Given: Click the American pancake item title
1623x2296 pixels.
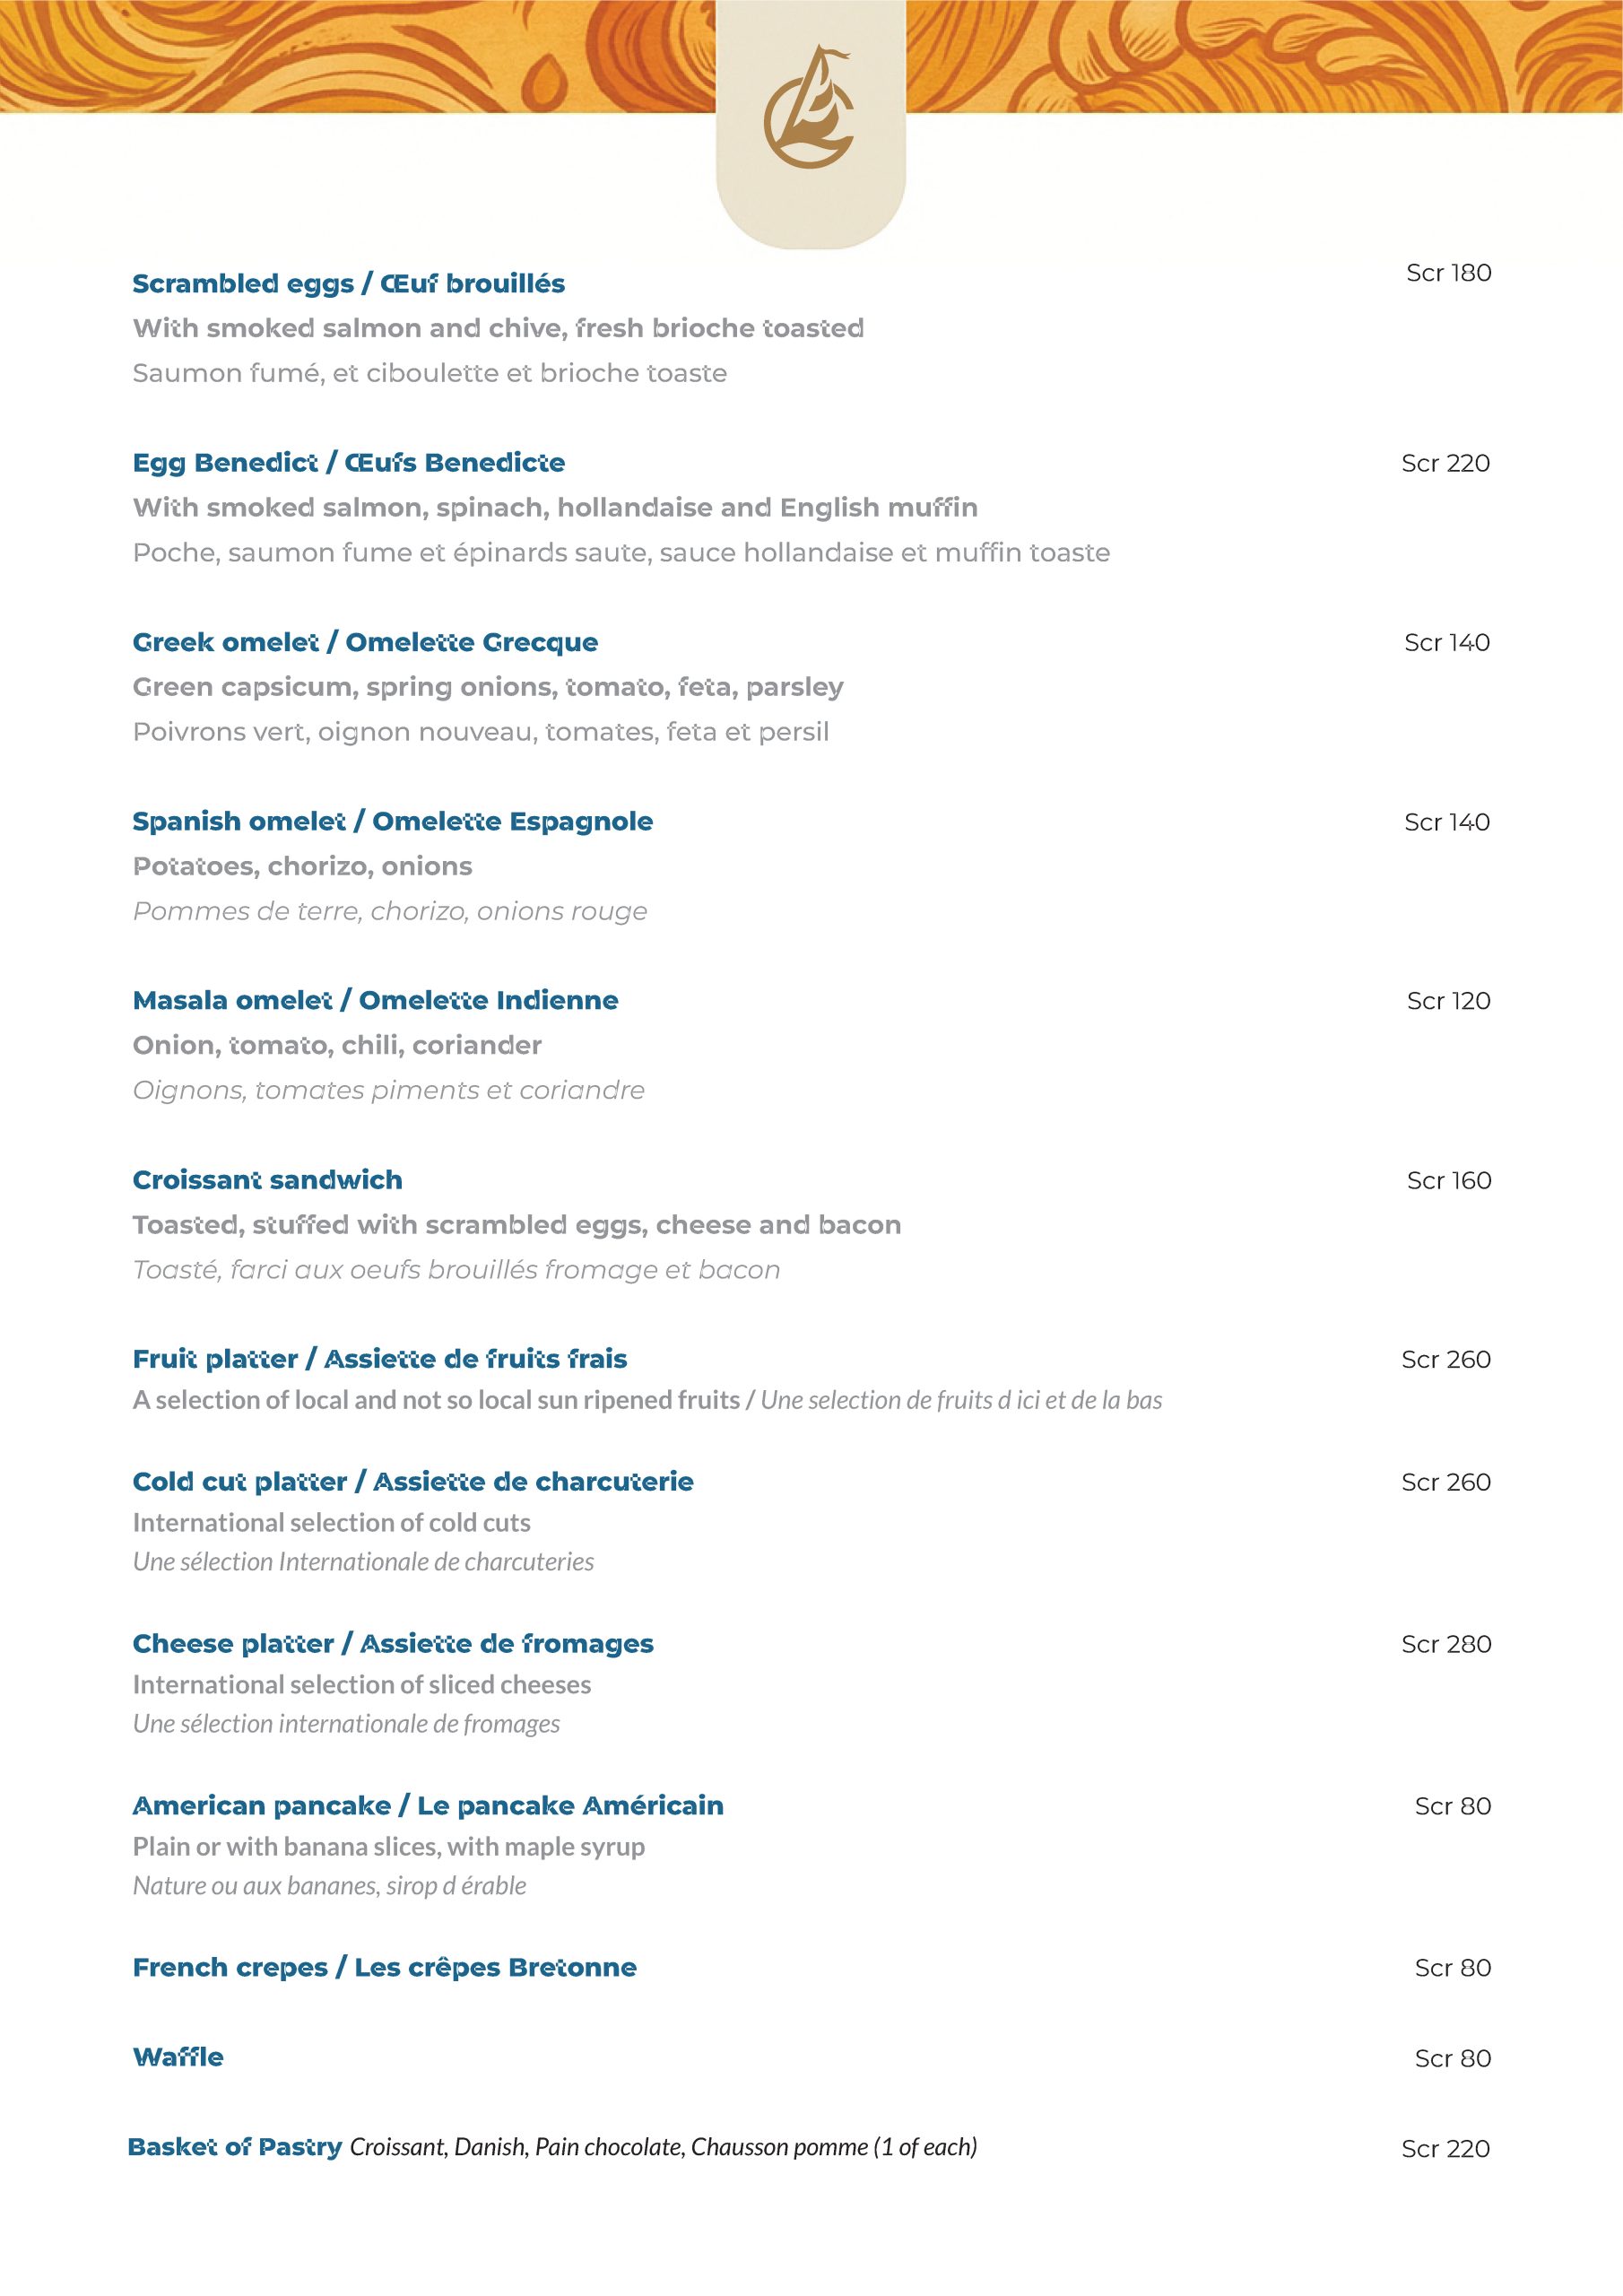Looking at the screenshot, I should tap(428, 1805).
